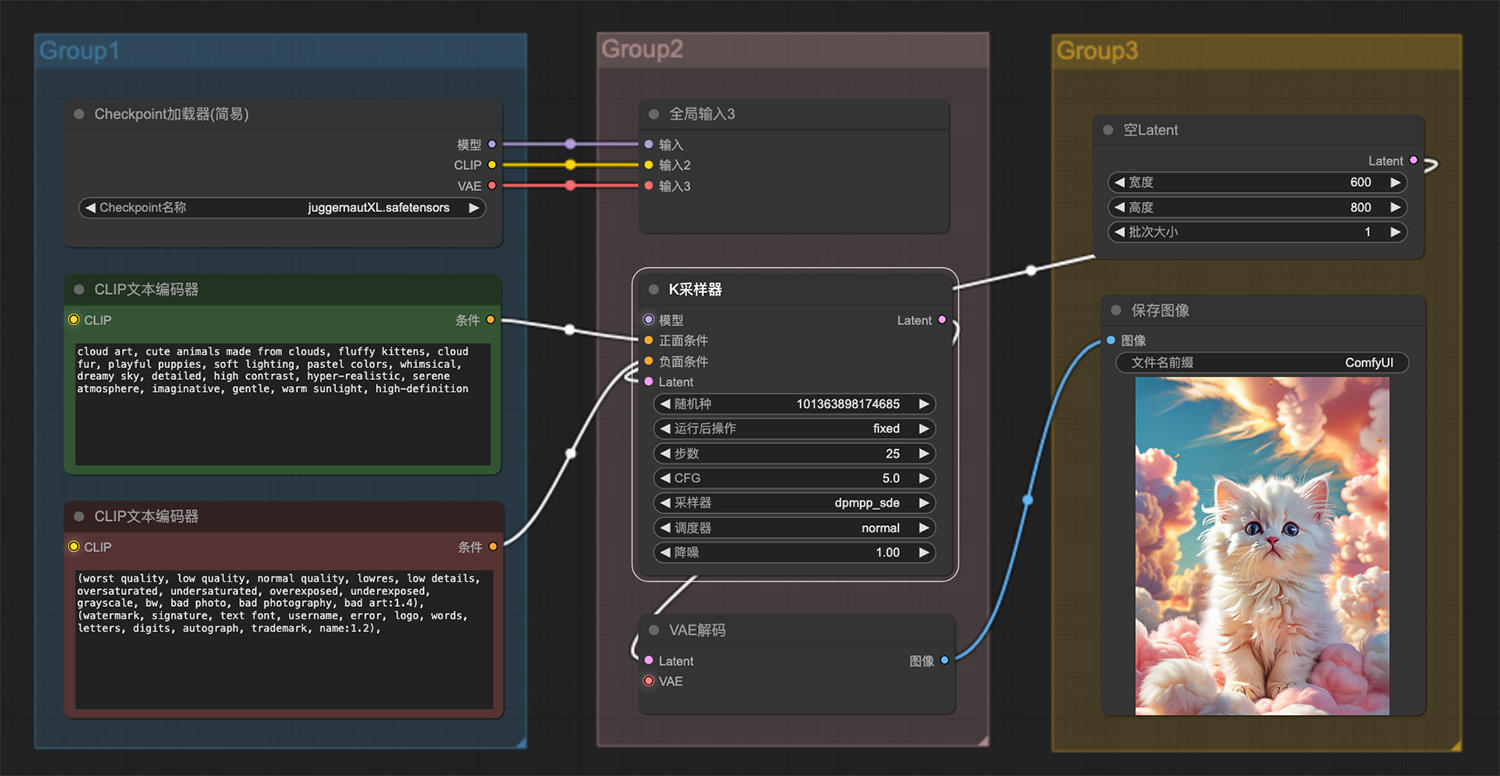1500x776 pixels.
Task: Select the Group1 title bar
Action: coord(281,51)
